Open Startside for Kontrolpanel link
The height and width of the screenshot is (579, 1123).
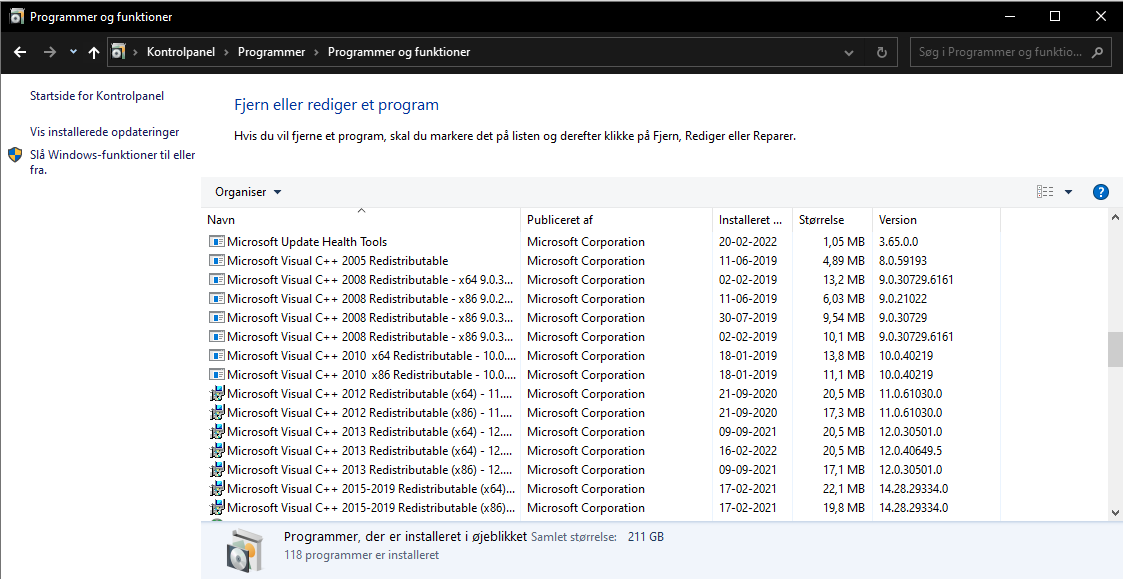[x=97, y=96]
